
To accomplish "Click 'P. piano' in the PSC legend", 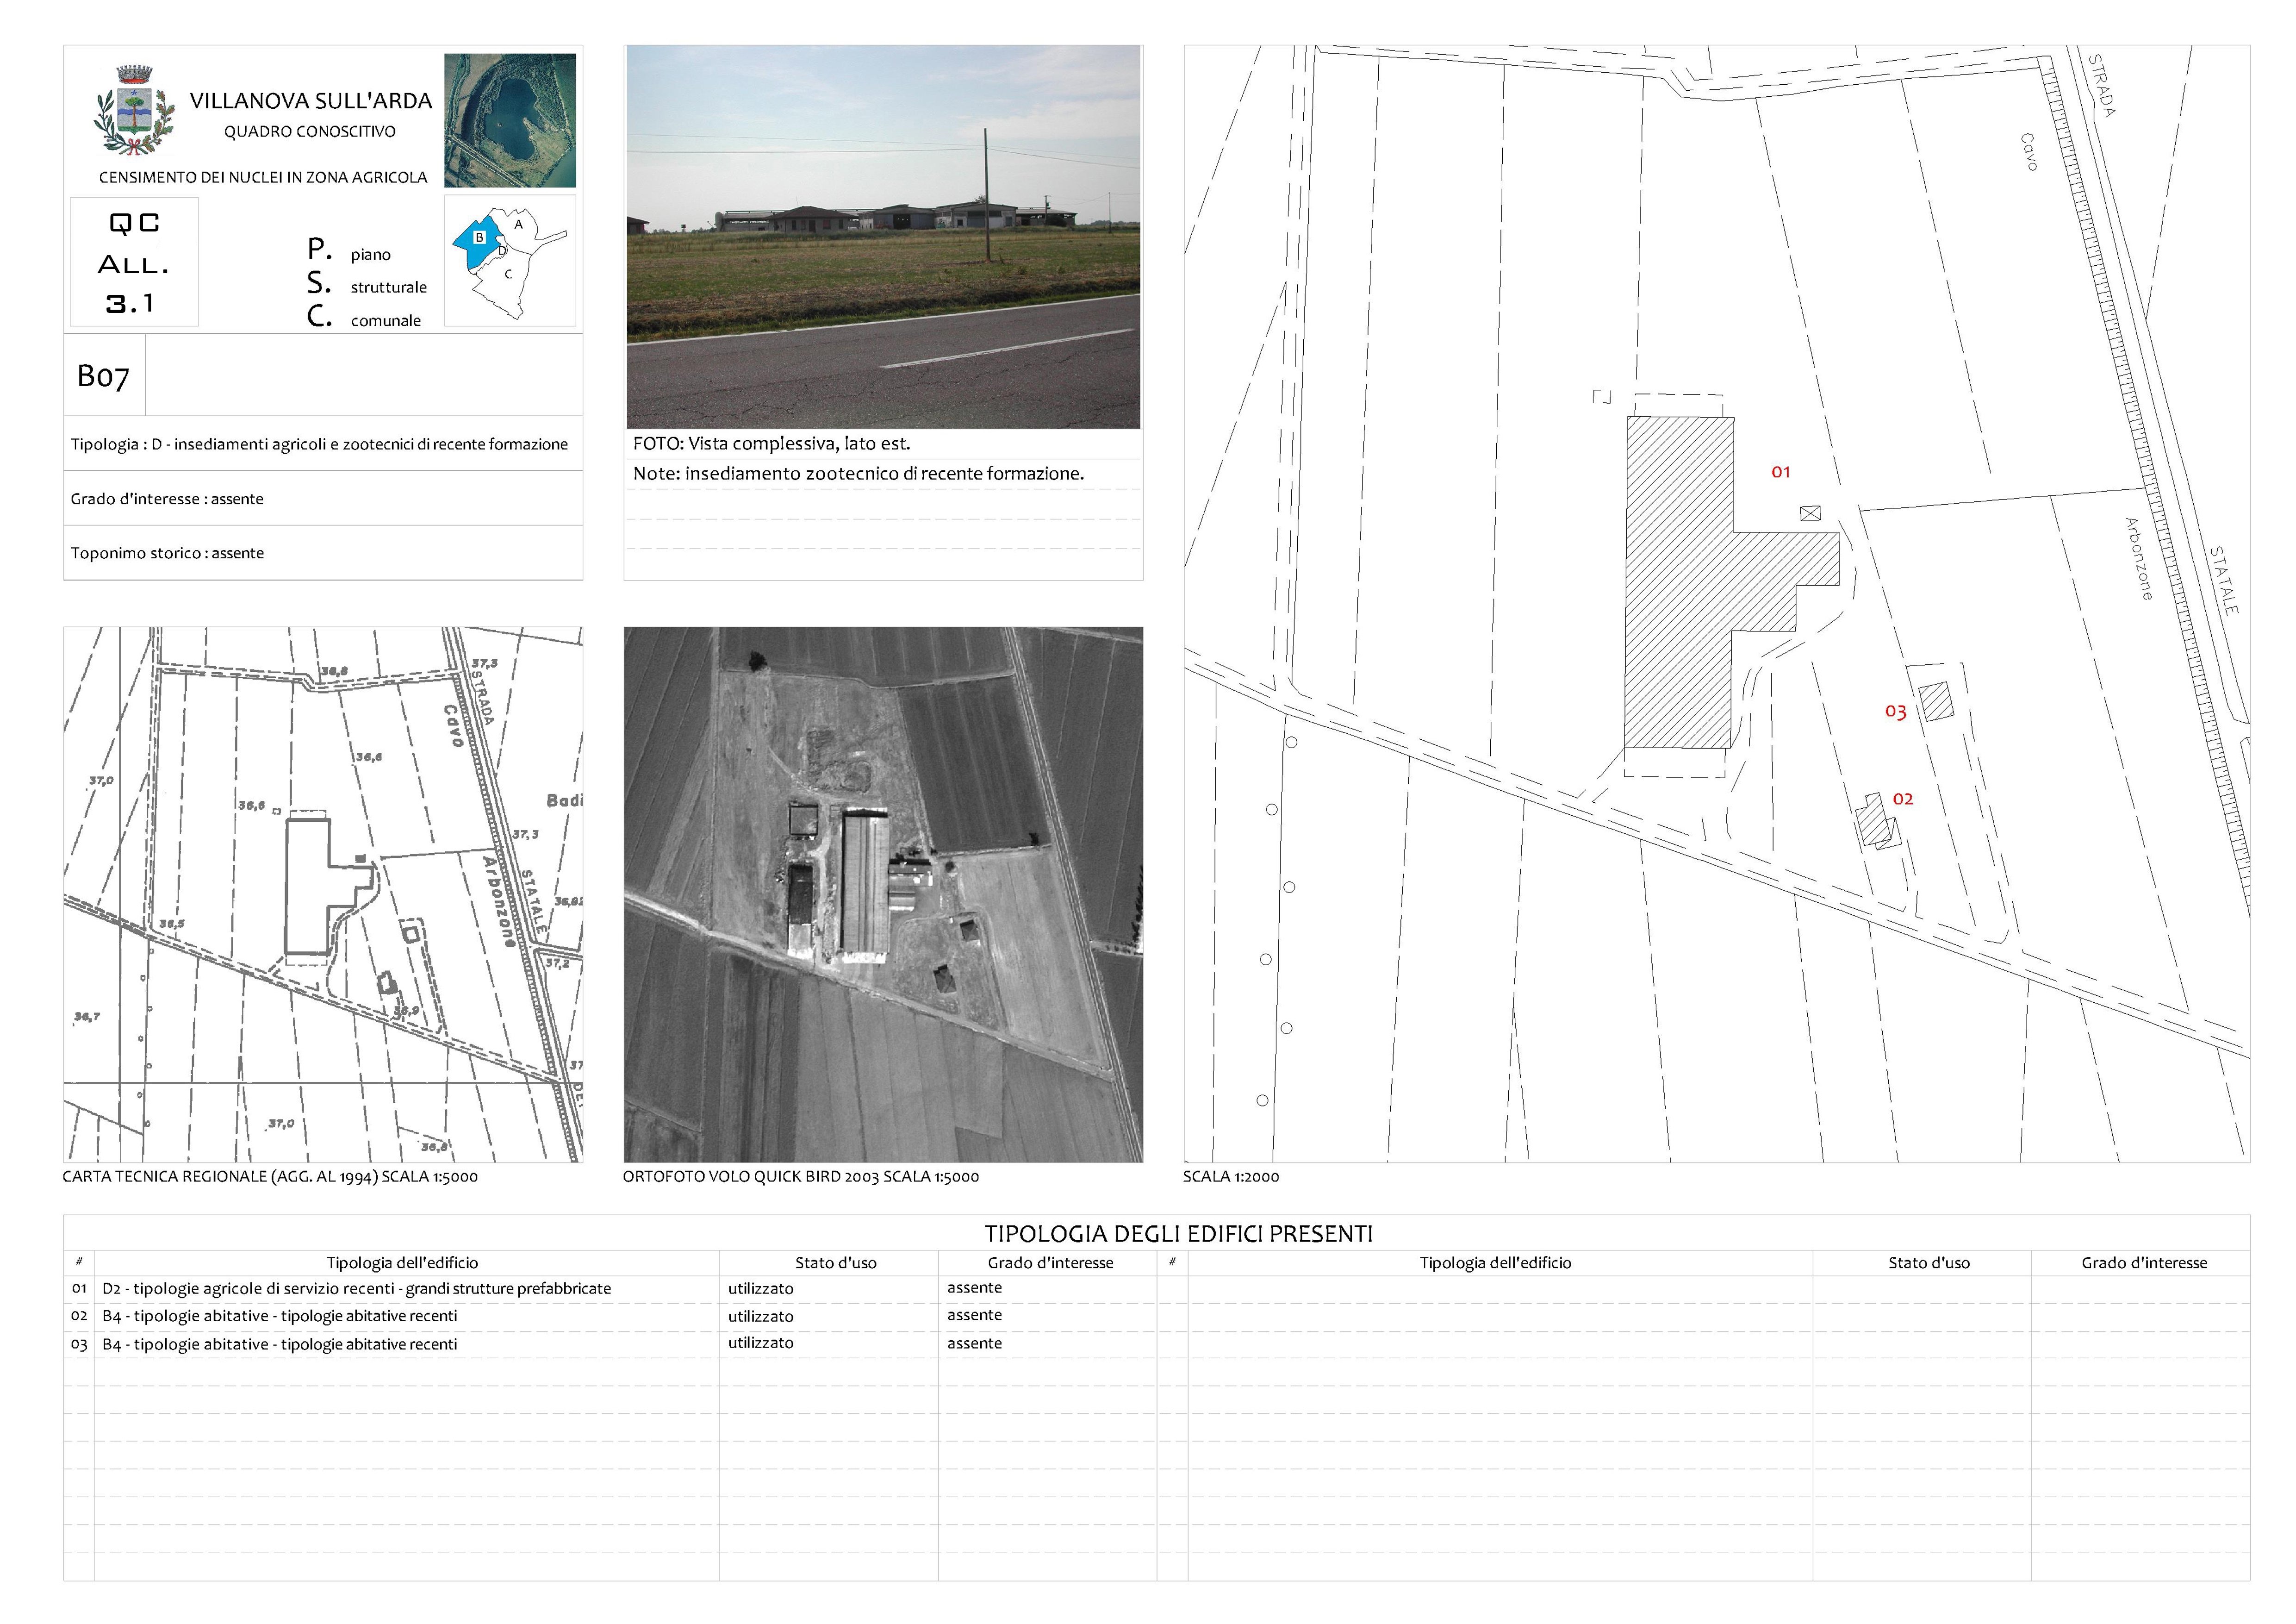I will (349, 250).
